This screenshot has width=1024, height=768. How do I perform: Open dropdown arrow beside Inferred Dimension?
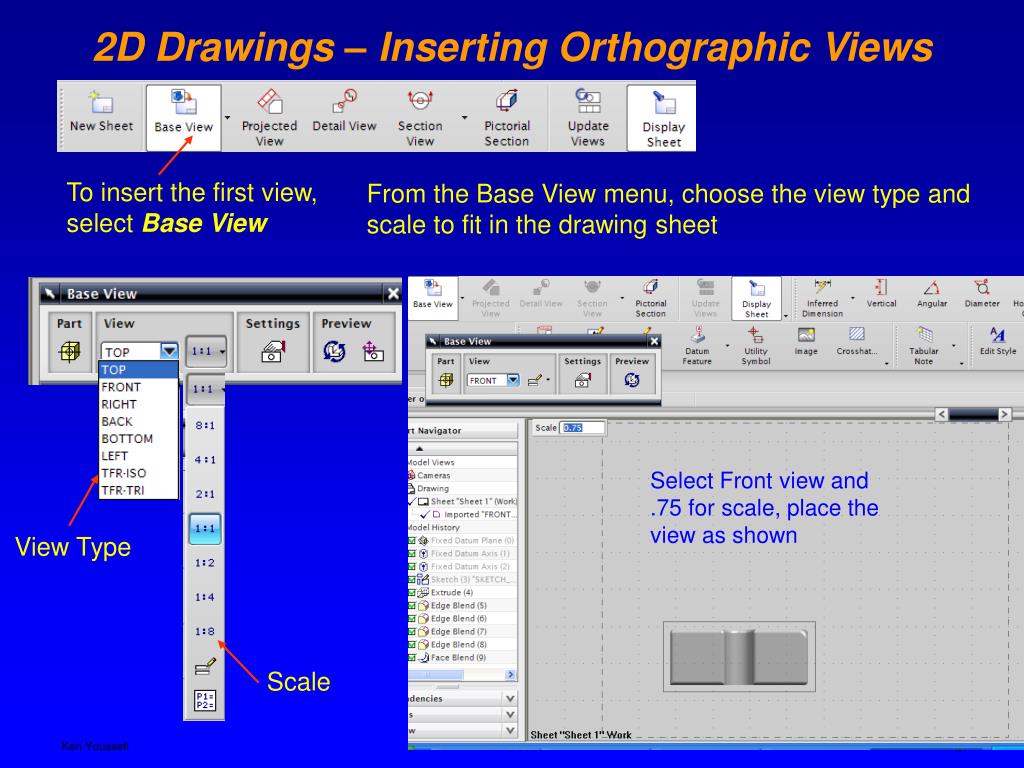pos(852,298)
